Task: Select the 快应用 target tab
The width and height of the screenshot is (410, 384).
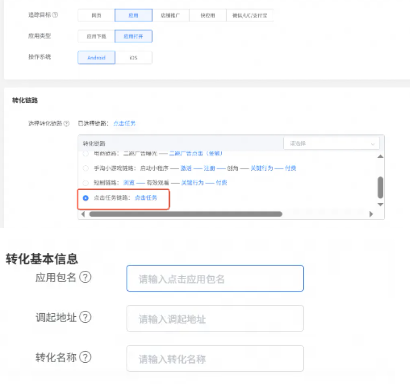Action: (x=208, y=15)
